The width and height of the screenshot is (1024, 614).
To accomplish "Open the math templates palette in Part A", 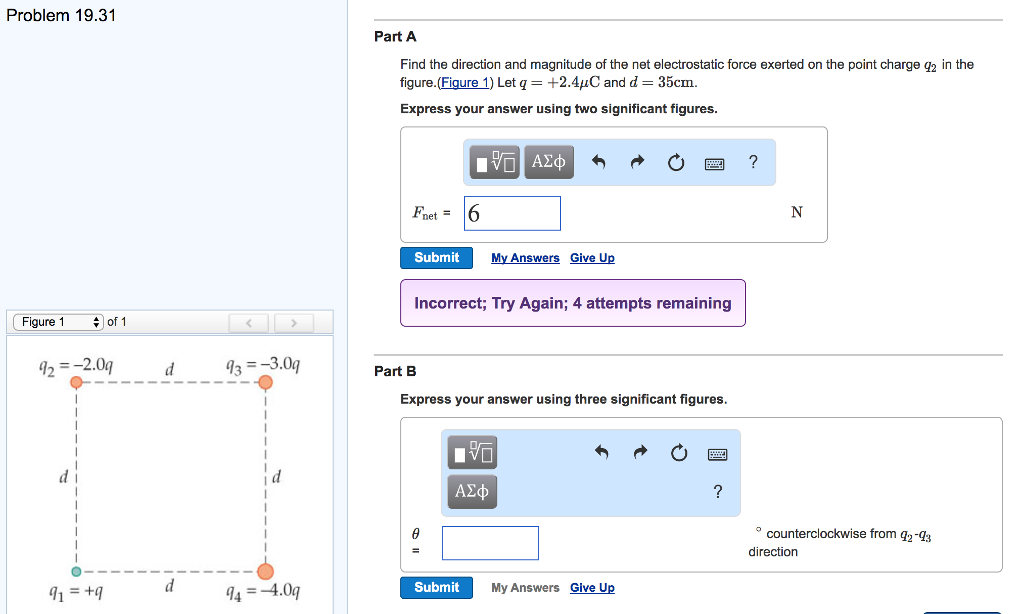I will (497, 162).
